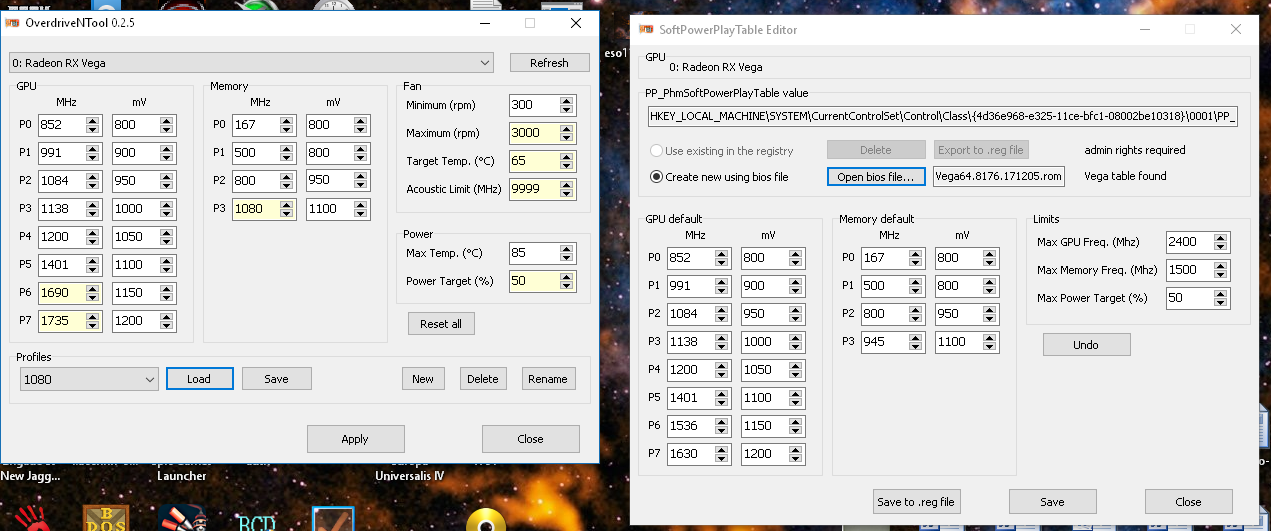
Task: Select the yellow disc desktop icon
Action: pyautogui.click(x=487, y=520)
